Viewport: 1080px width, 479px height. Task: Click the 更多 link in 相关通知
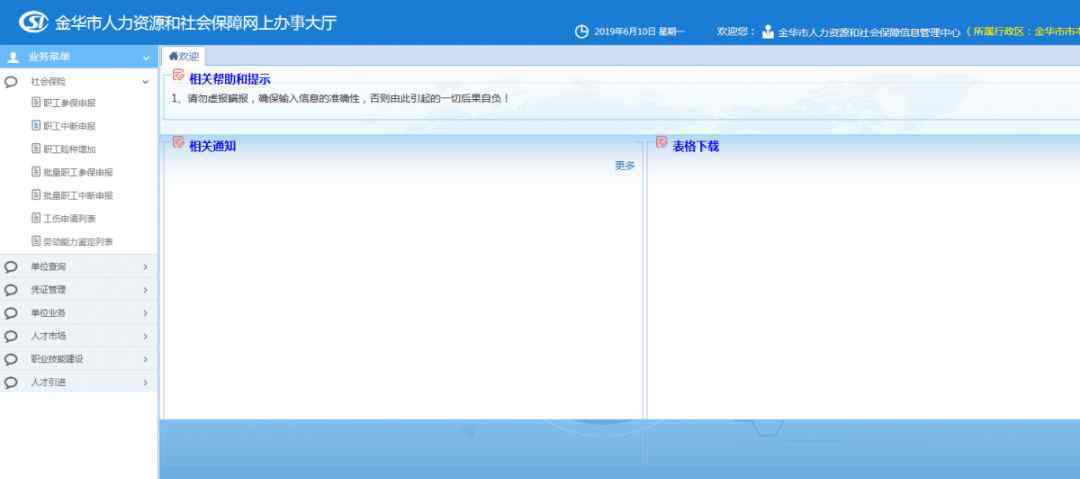coord(624,165)
